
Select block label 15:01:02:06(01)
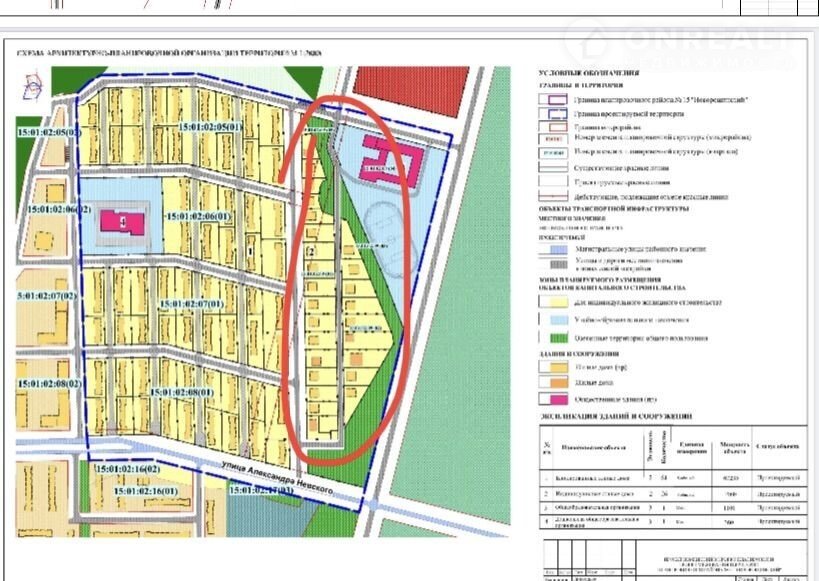tap(199, 215)
